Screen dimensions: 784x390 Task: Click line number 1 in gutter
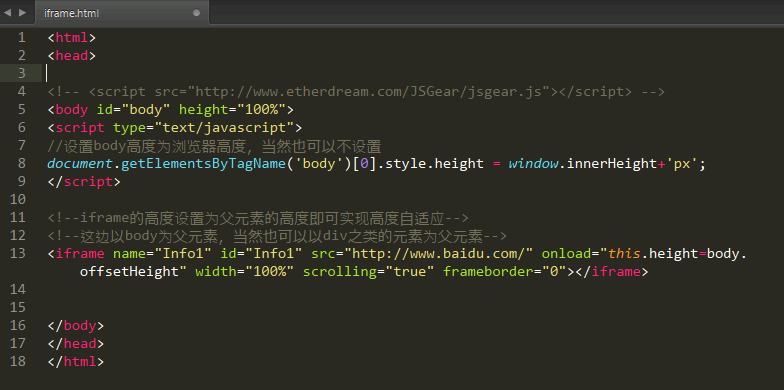click(x=21, y=38)
